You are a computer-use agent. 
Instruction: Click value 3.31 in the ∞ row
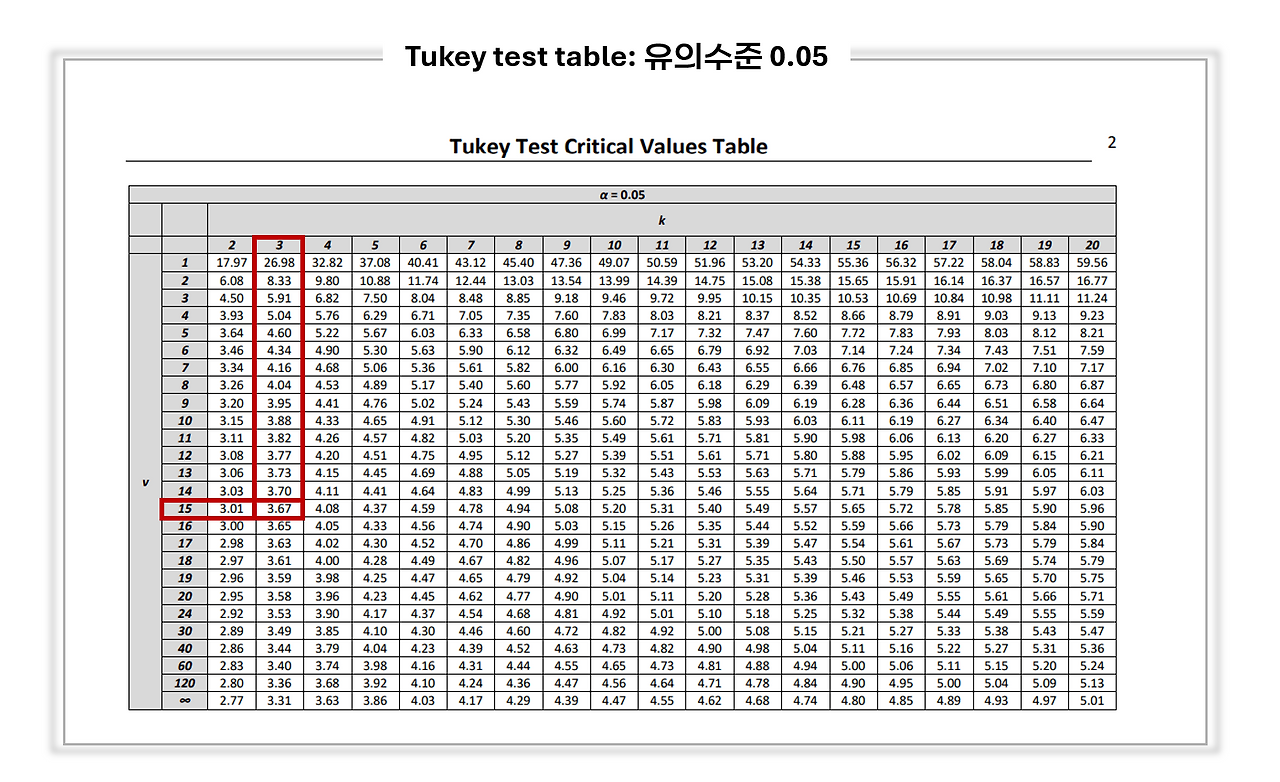pos(279,701)
